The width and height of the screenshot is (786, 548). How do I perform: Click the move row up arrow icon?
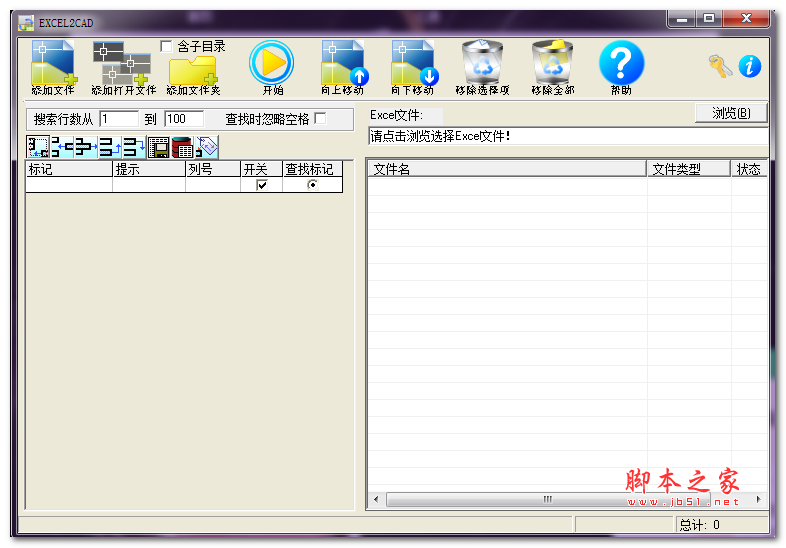[x=110, y=147]
